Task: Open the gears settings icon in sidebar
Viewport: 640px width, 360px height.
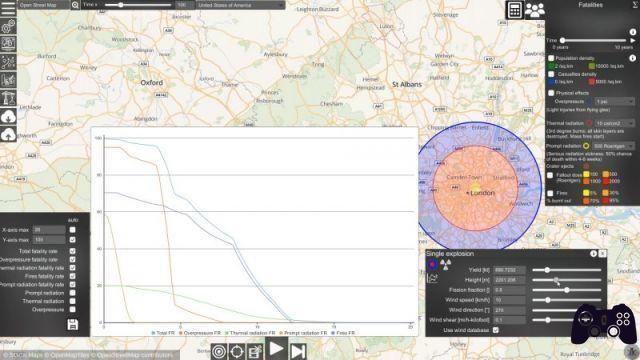Action: (8, 27)
